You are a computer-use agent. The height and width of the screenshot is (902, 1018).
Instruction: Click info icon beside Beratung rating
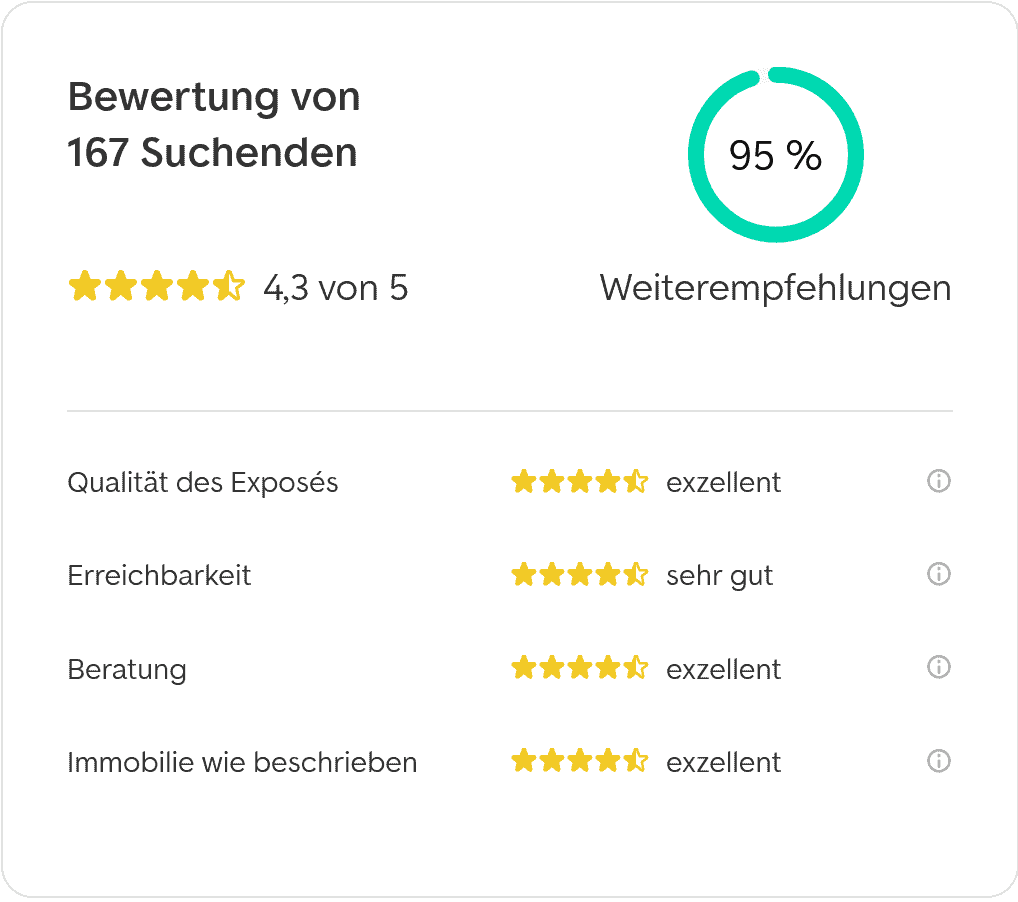tap(938, 667)
